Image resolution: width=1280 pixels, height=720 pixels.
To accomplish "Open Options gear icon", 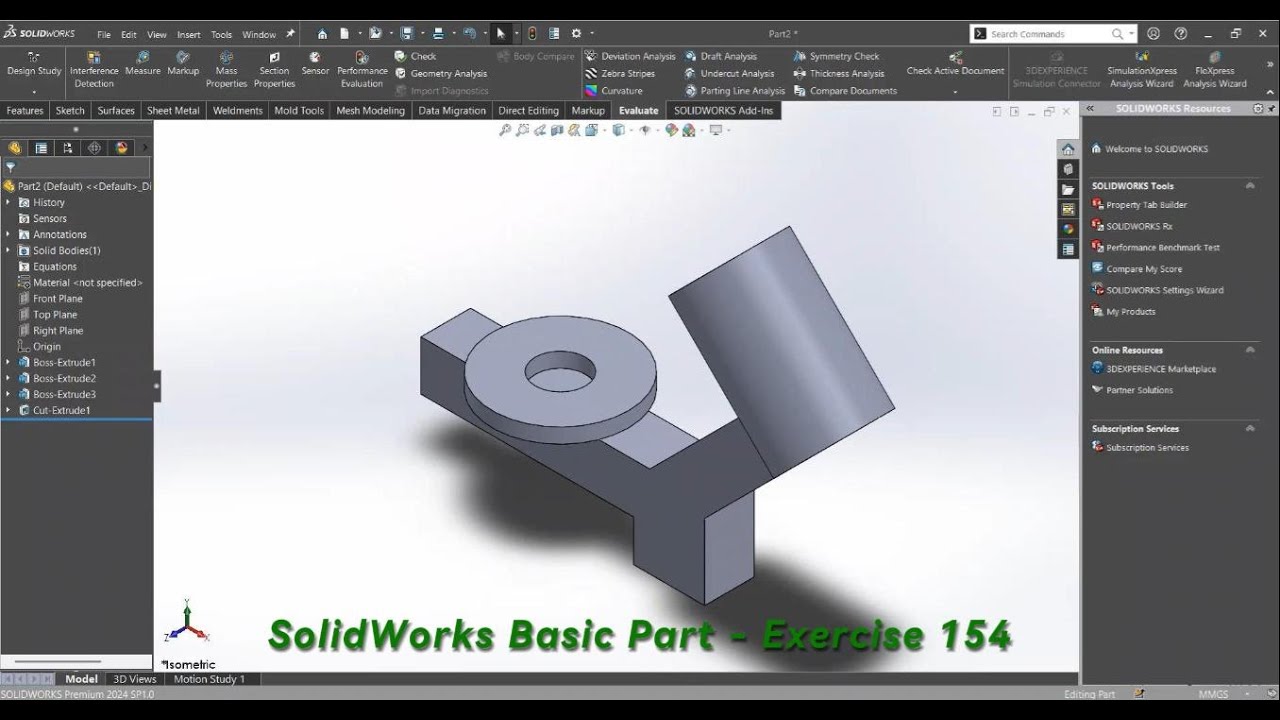I will point(577,33).
